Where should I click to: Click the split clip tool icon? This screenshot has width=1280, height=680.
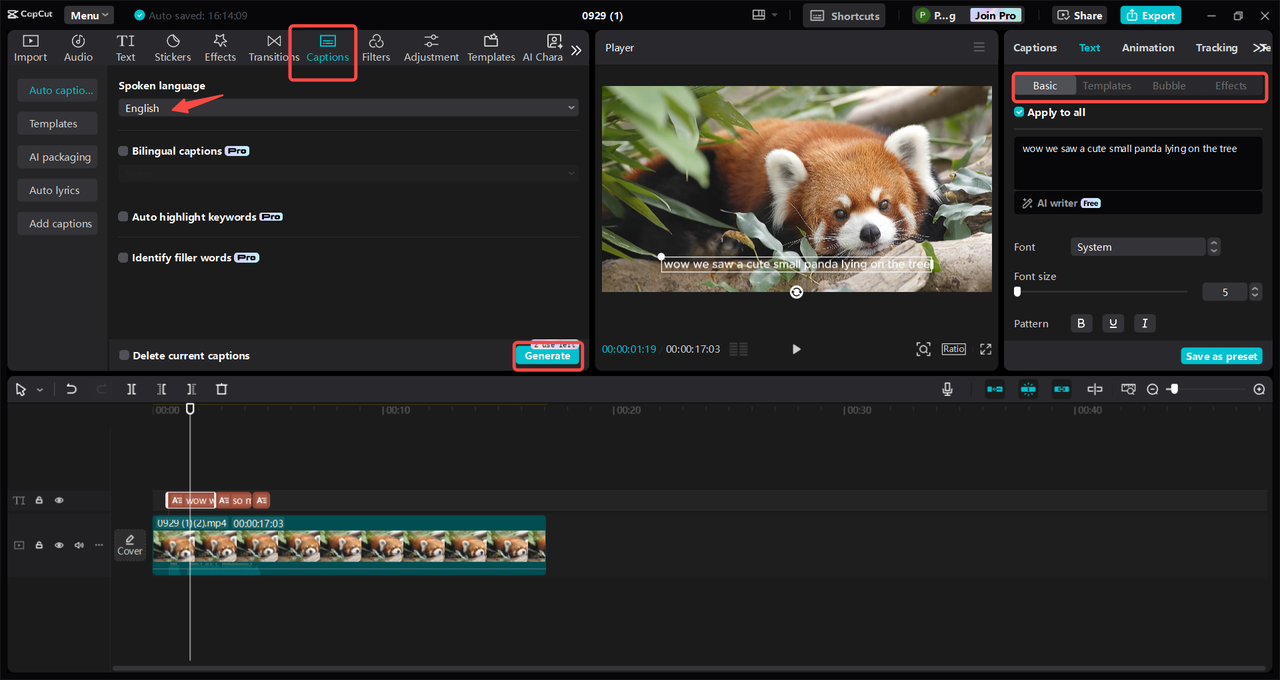[x=131, y=389]
